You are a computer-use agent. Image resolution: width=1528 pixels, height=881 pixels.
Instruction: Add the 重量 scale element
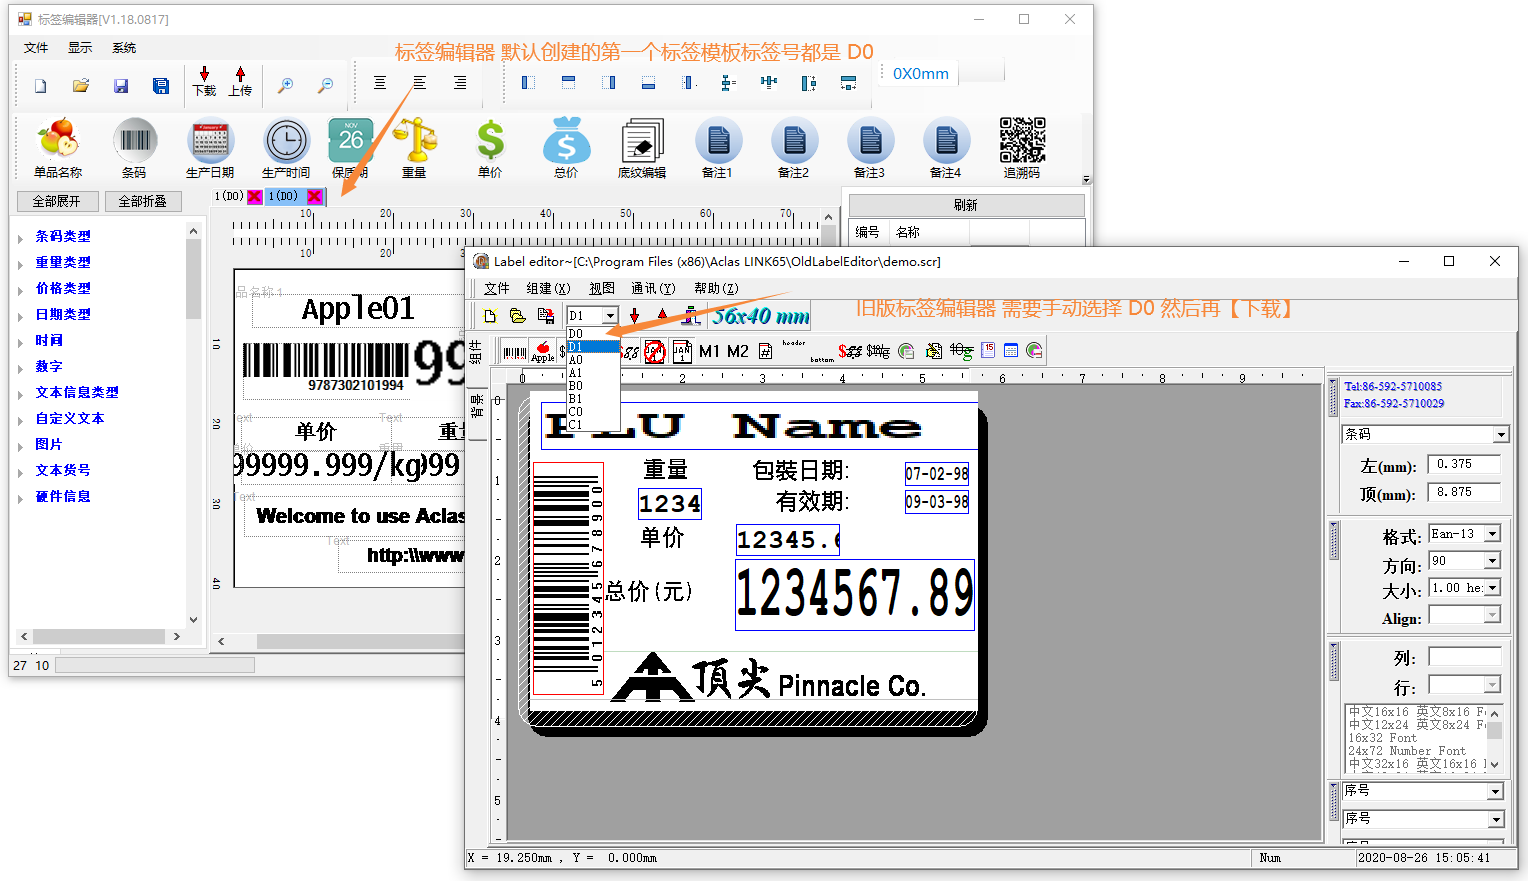point(414,143)
